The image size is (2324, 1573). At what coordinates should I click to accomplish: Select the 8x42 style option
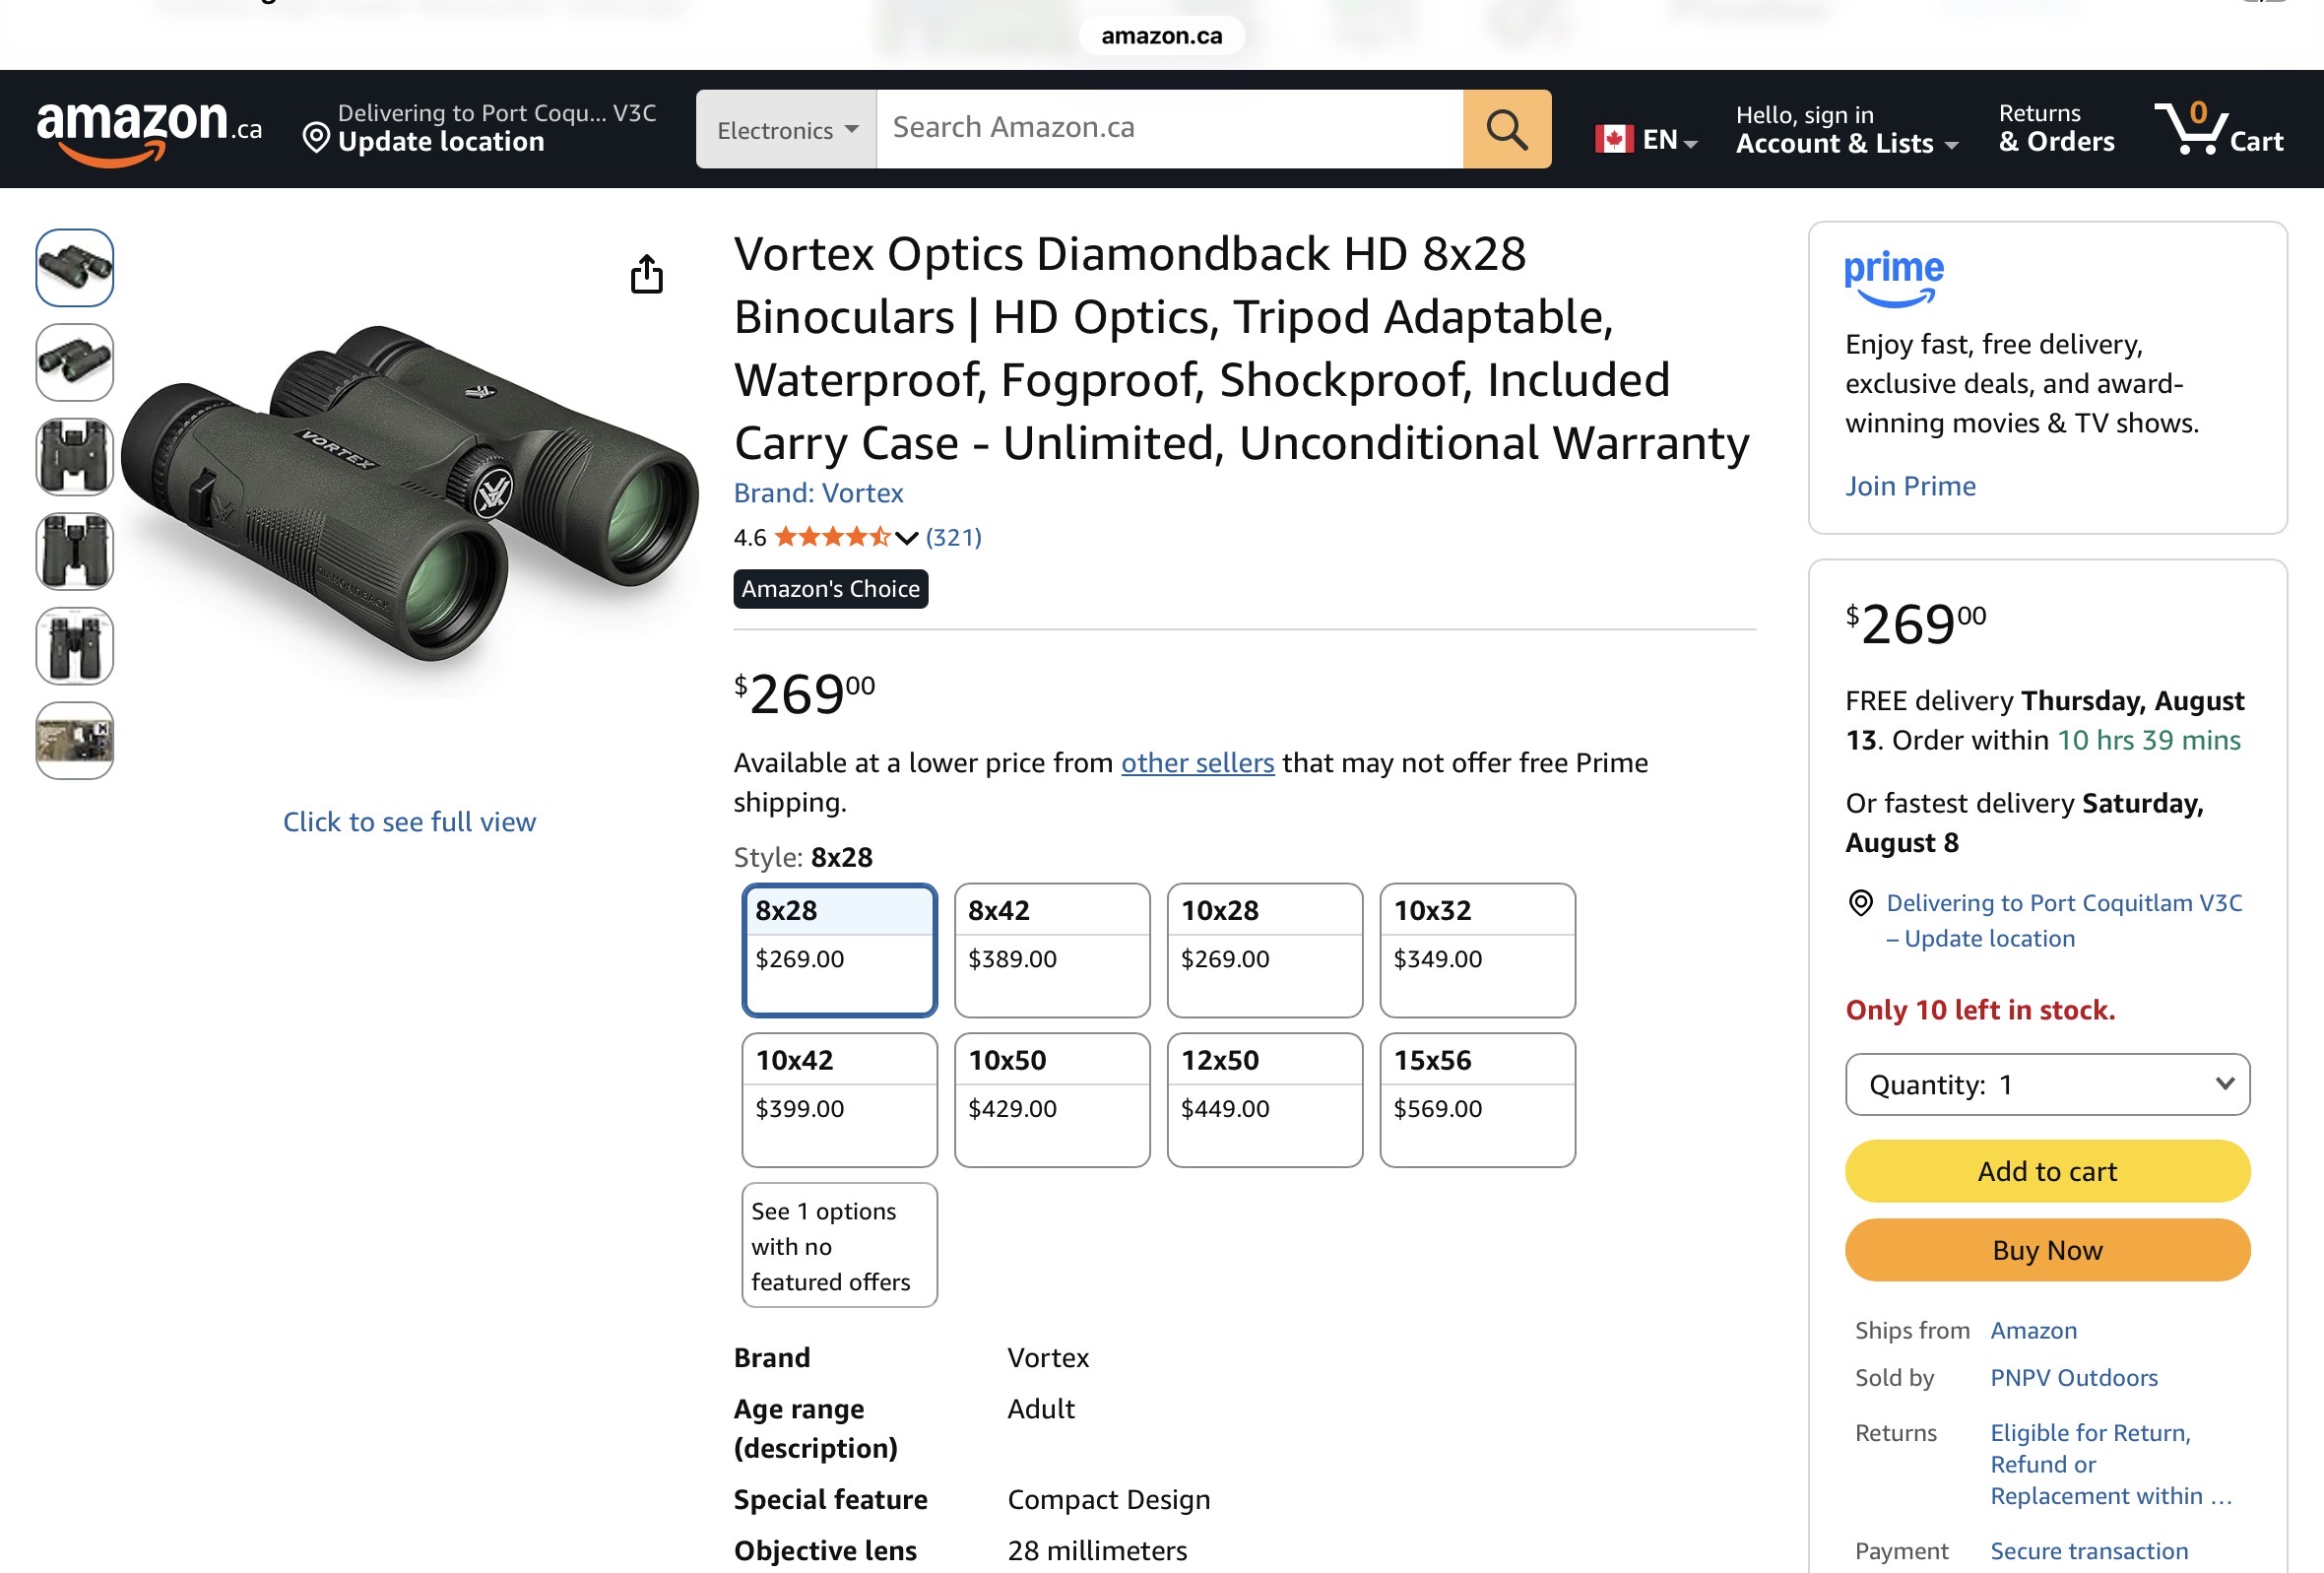[1052, 949]
